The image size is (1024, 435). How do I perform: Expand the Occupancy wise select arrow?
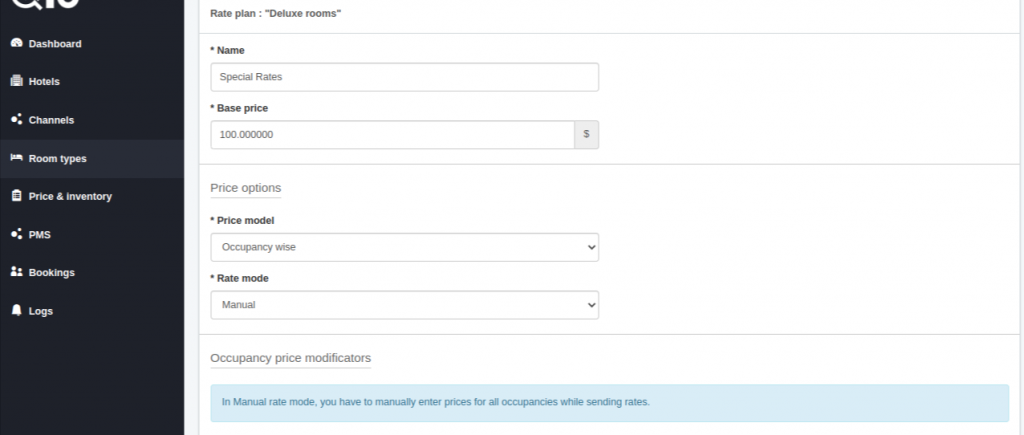click(591, 248)
